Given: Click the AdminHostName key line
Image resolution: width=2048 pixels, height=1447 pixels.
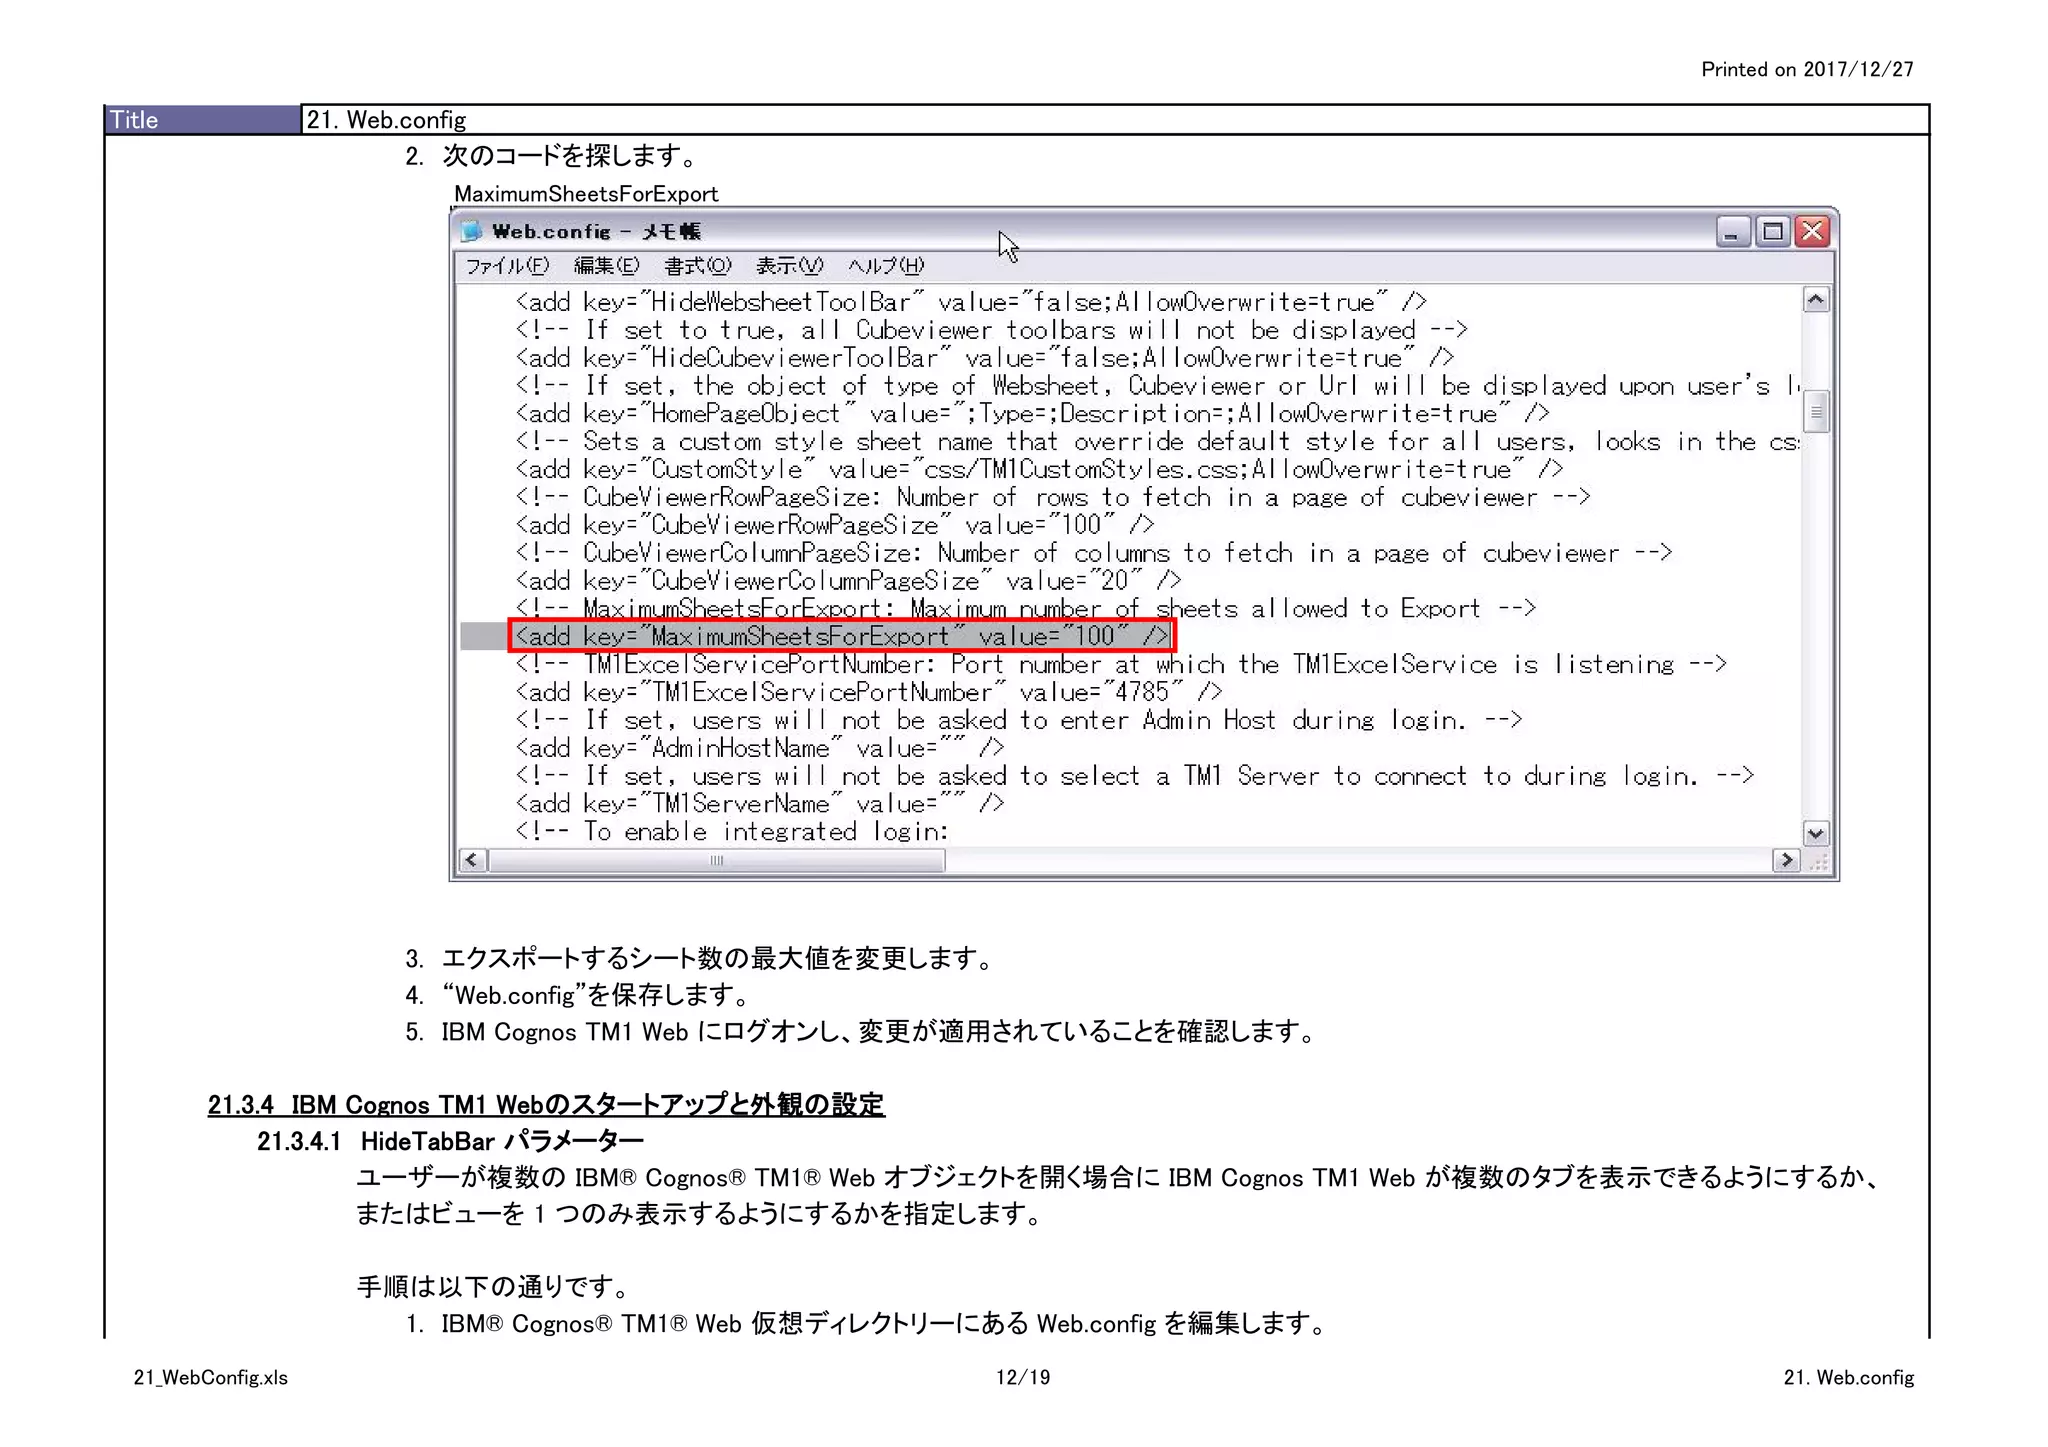Looking at the screenshot, I should point(760,748).
